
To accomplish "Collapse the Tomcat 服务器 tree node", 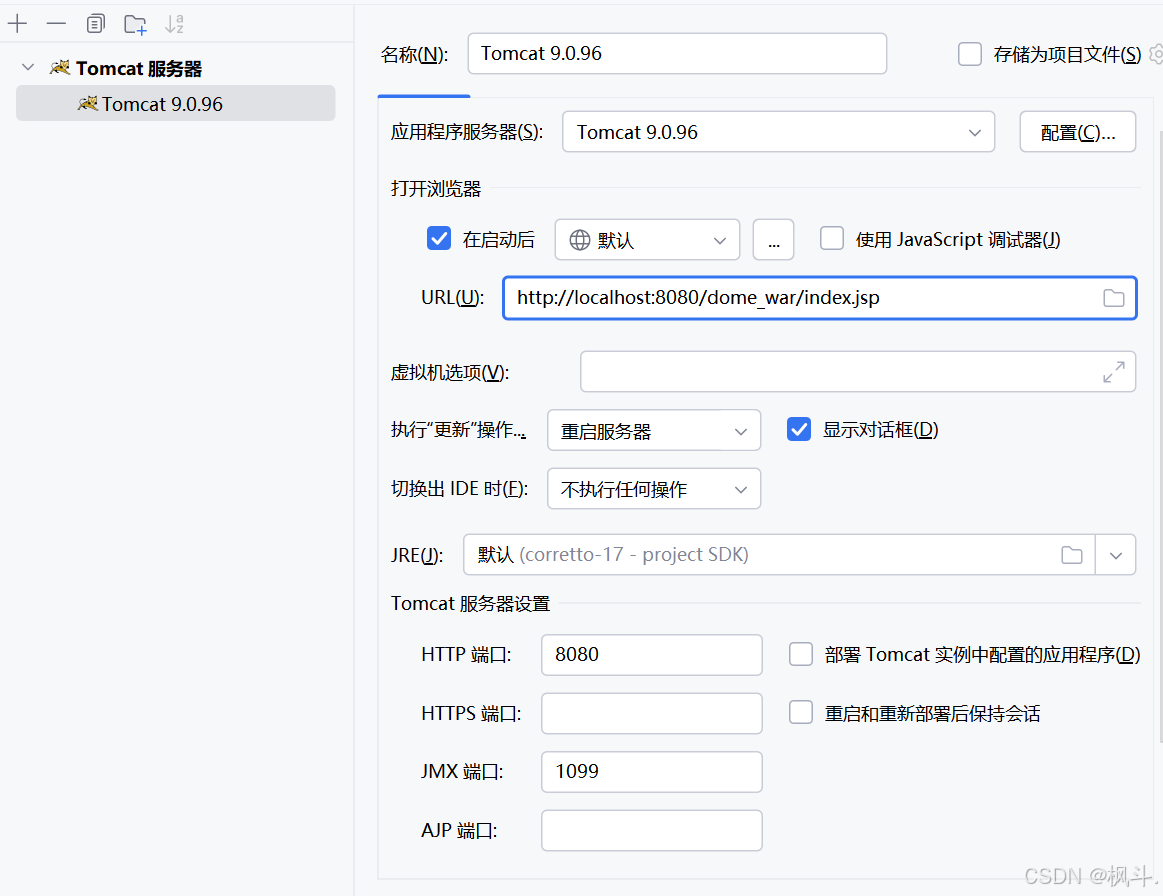I will pyautogui.click(x=28, y=67).
